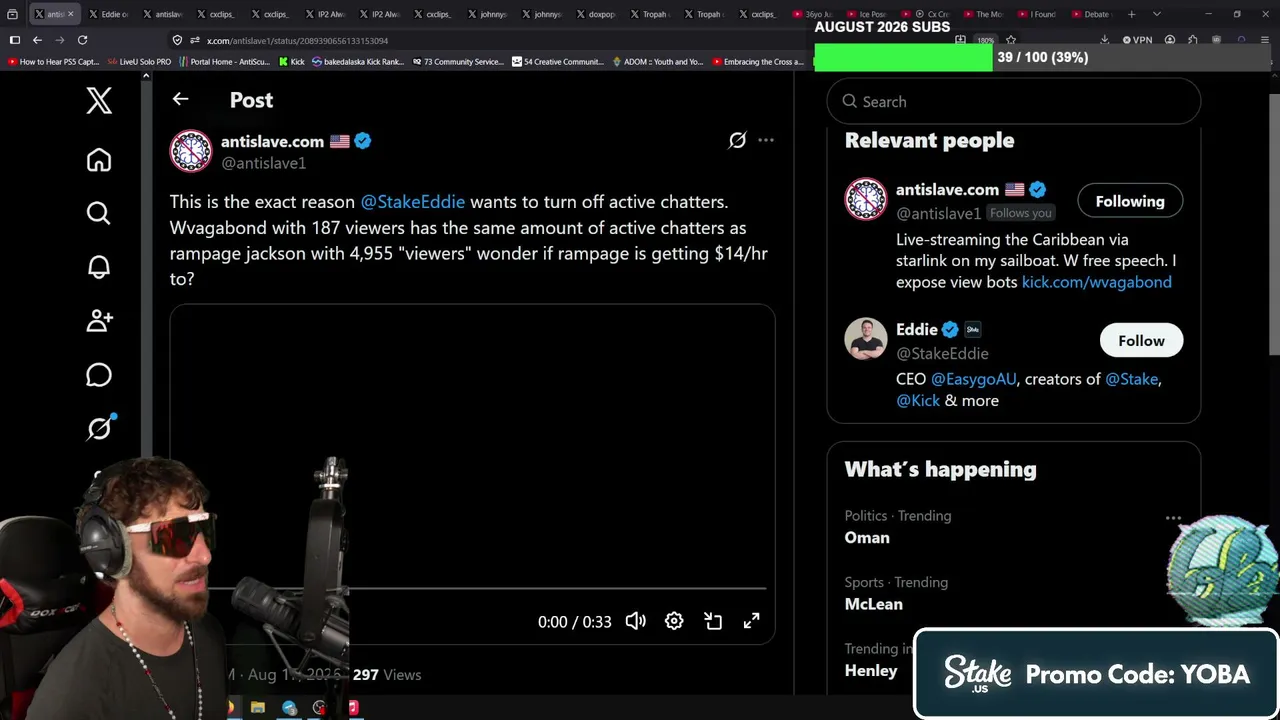Reload the current page
This screenshot has height=720, width=1280.
82,40
